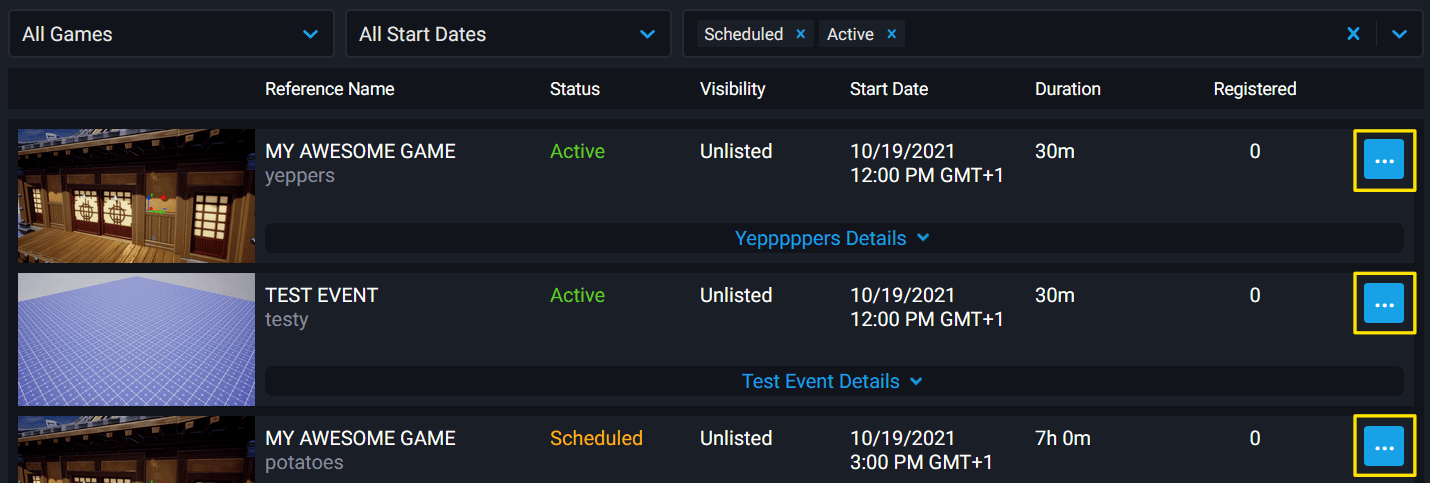Click the potatoes event thumbnail
This screenshot has height=483, width=1430.
click(x=136, y=450)
